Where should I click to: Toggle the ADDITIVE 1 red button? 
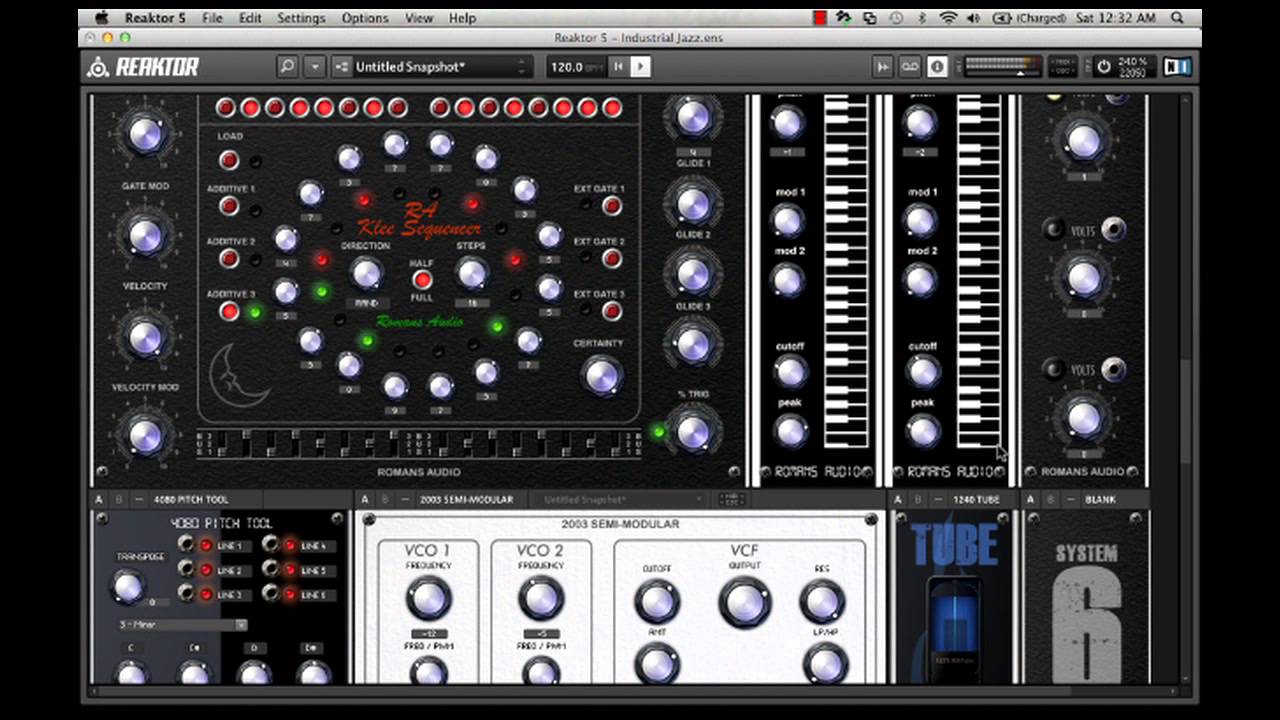[229, 206]
